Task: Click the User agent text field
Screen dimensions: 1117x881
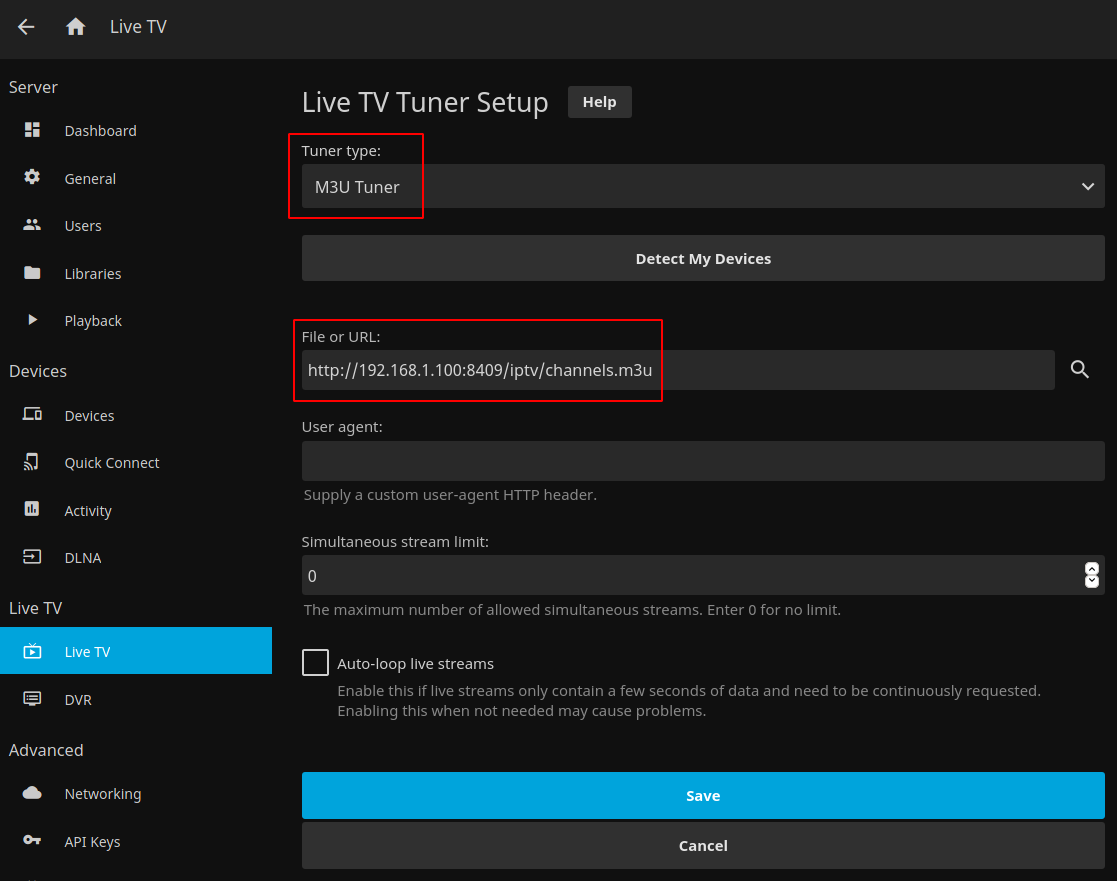Action: tap(702, 461)
